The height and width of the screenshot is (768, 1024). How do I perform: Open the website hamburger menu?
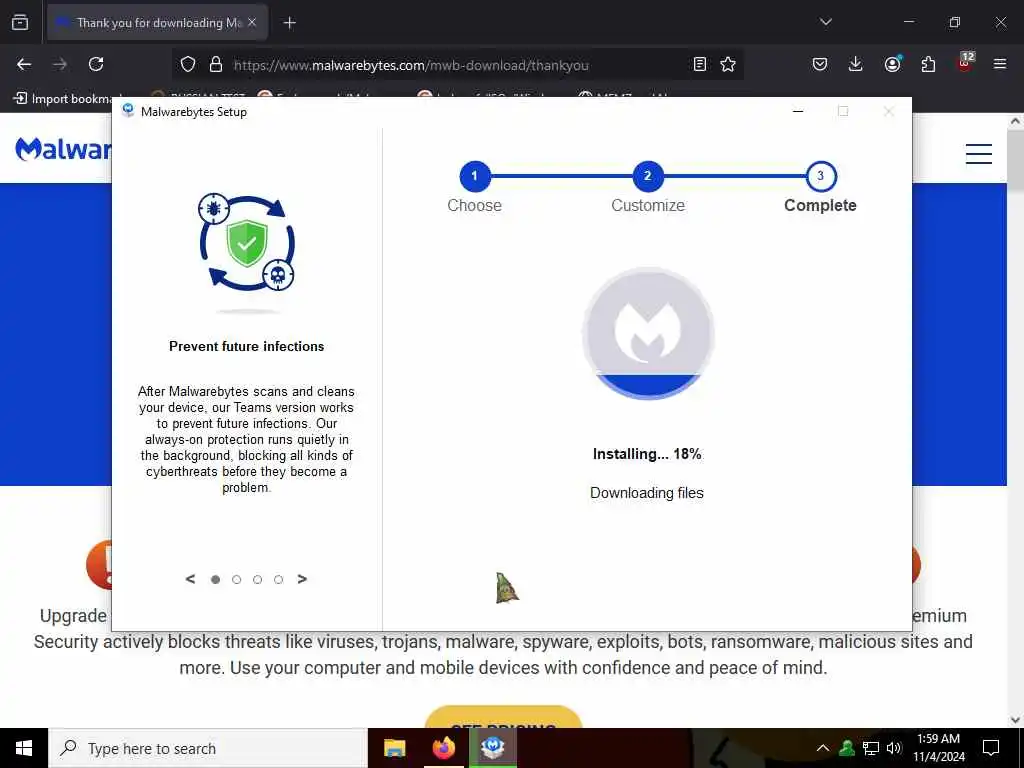[978, 154]
